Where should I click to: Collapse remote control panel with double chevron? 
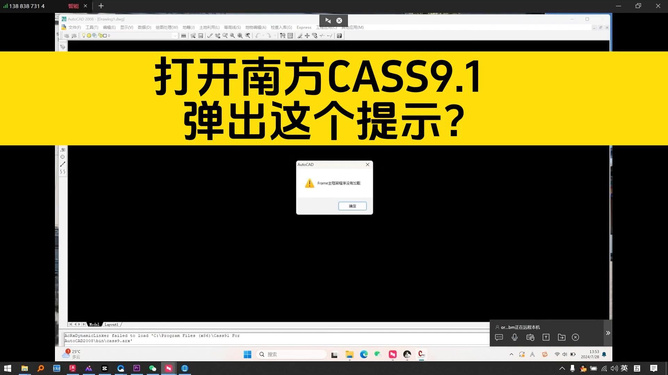tap(608, 333)
